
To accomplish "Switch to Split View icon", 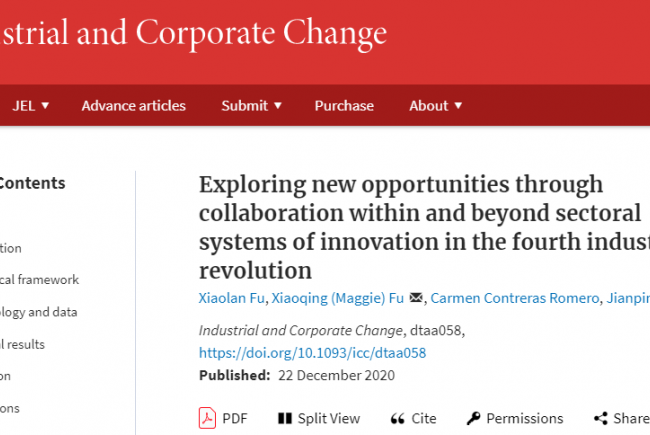I will tap(285, 419).
